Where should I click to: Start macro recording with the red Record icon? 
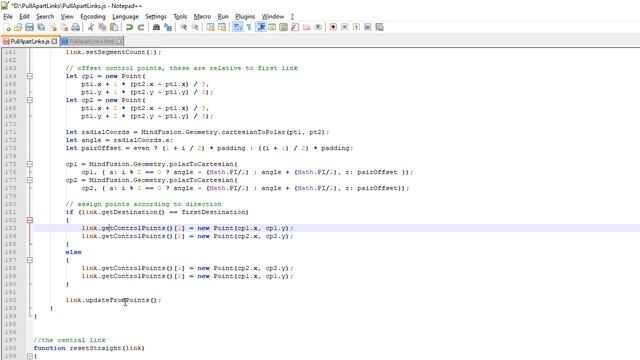(x=333, y=27)
